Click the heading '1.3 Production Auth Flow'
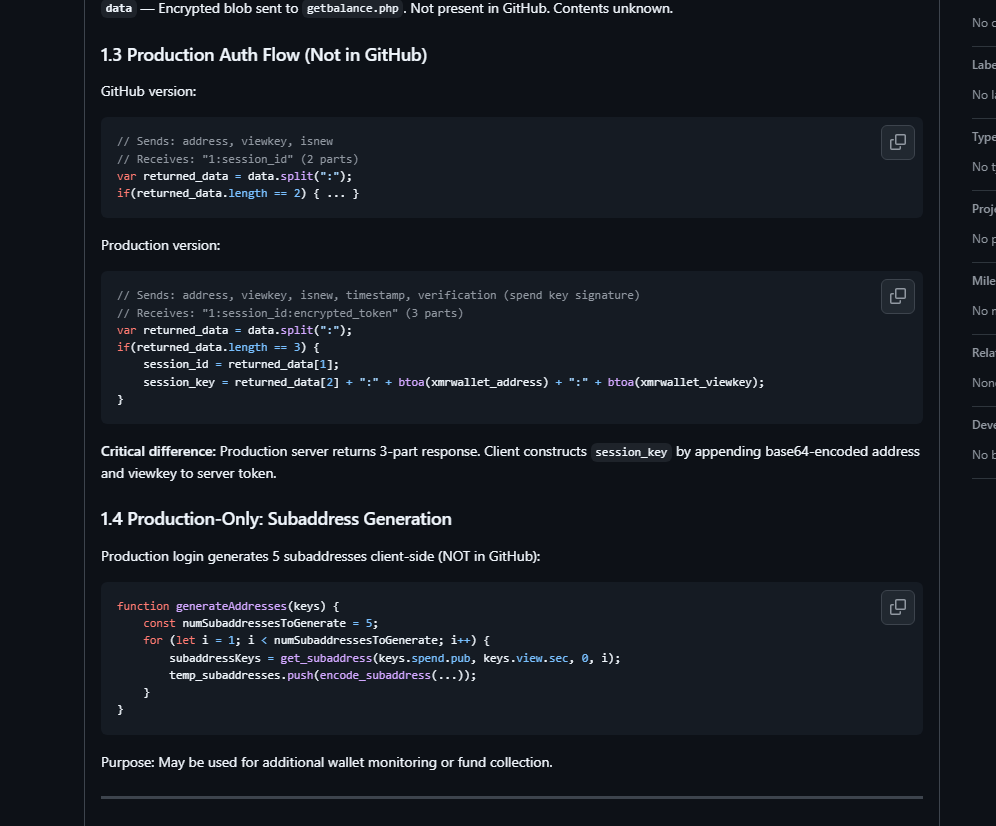 coord(263,55)
